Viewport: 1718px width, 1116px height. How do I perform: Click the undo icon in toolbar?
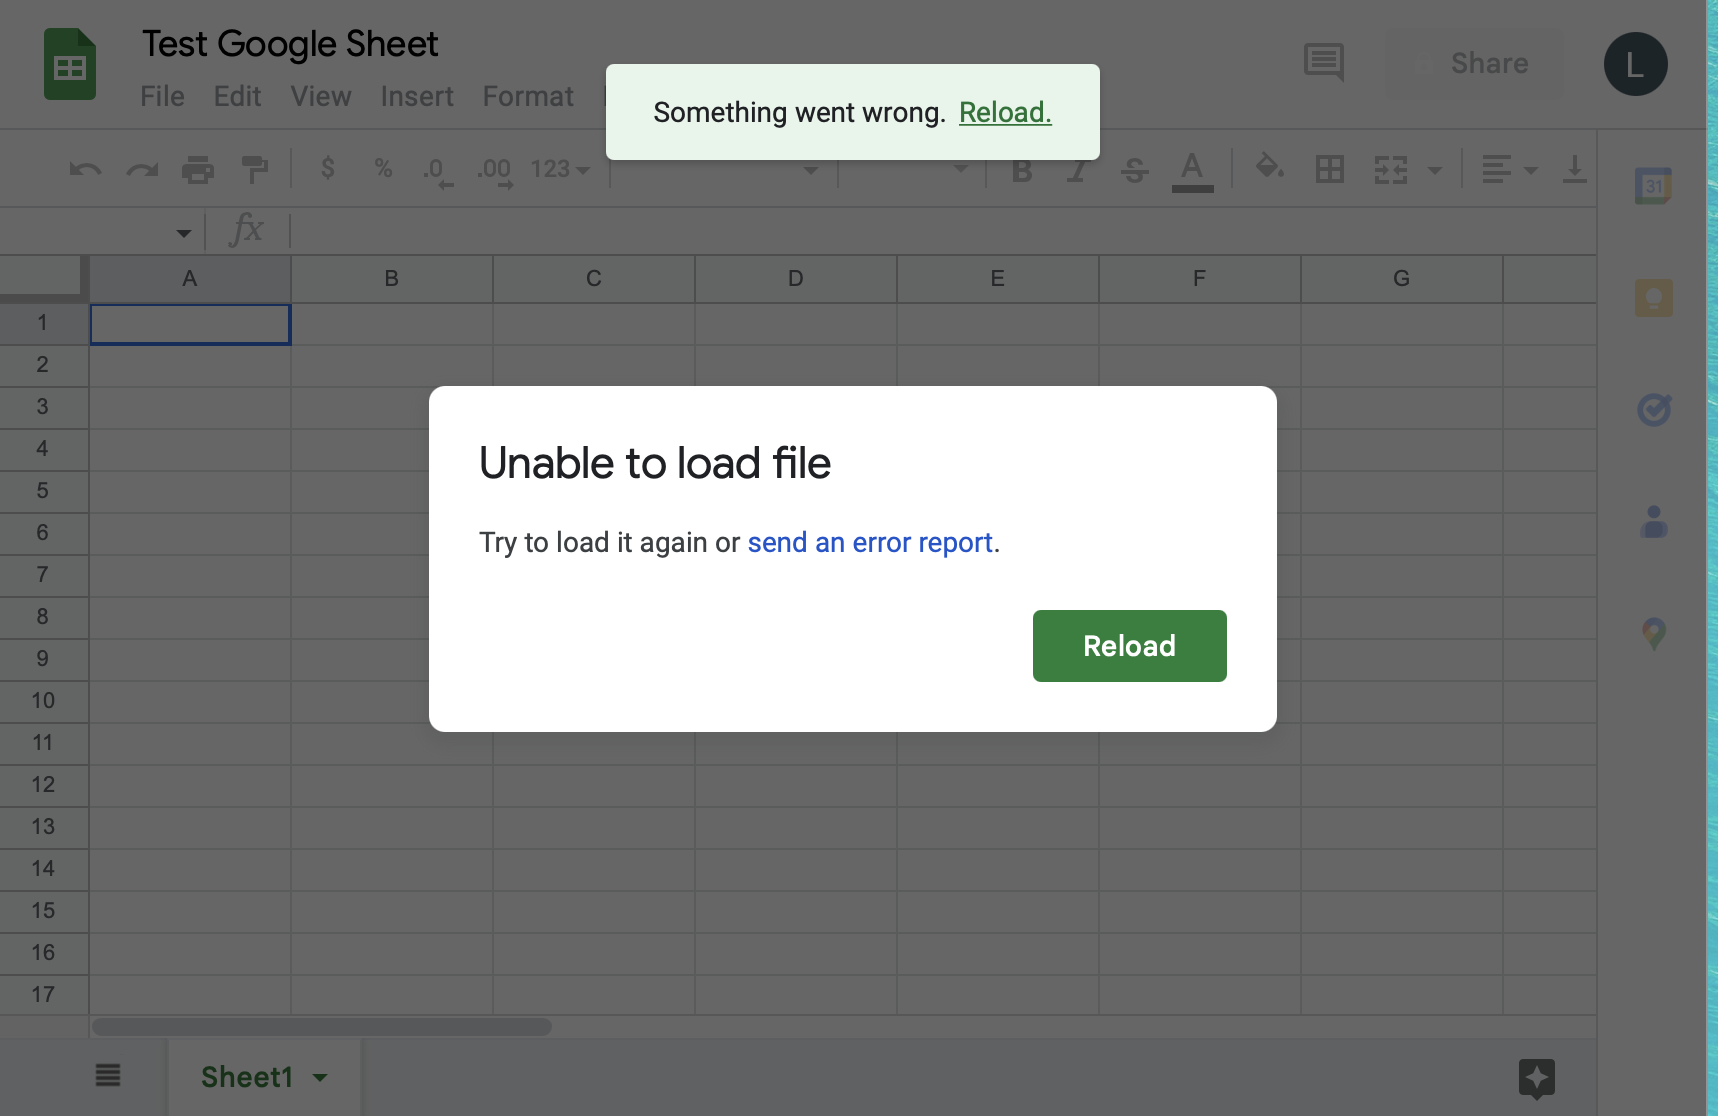[x=85, y=170]
